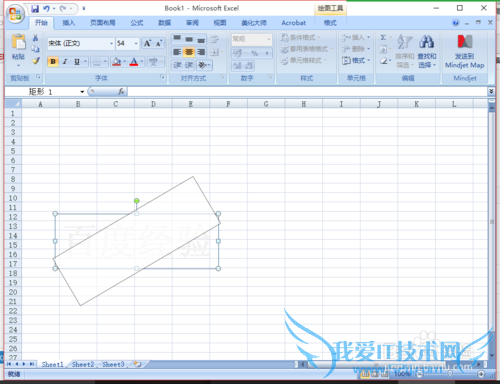Open the fill color dropdown arrow
The image size is (500, 384).
125,62
